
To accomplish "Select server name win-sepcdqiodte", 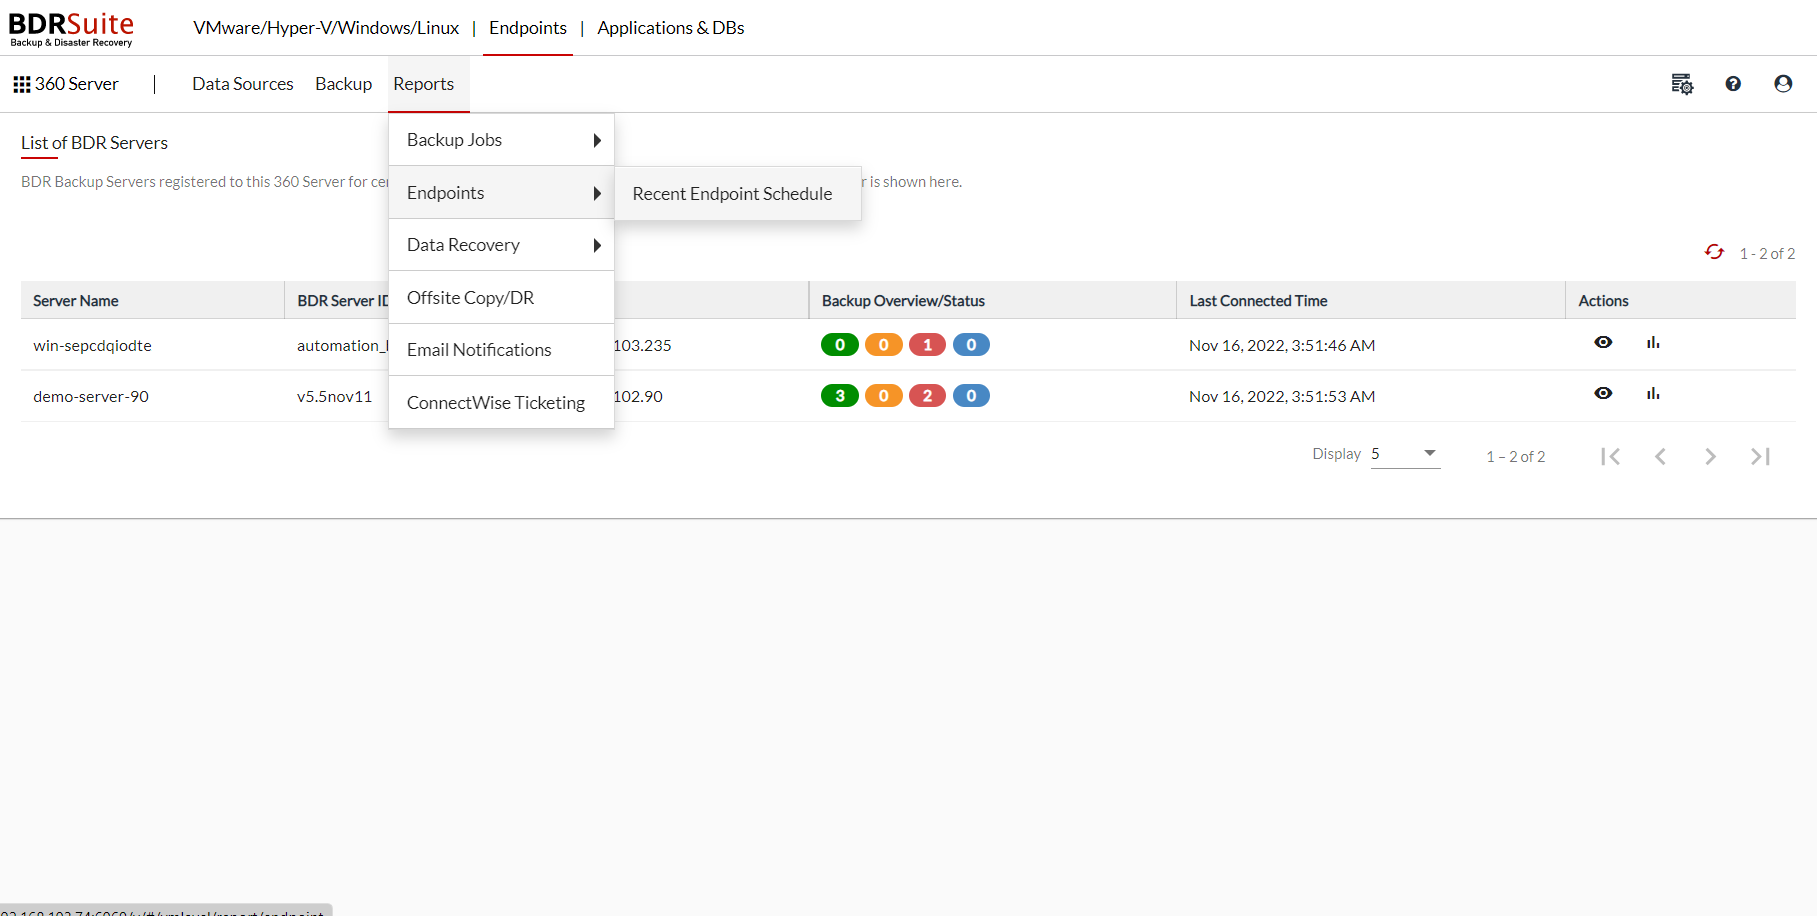I will pyautogui.click(x=92, y=346).
